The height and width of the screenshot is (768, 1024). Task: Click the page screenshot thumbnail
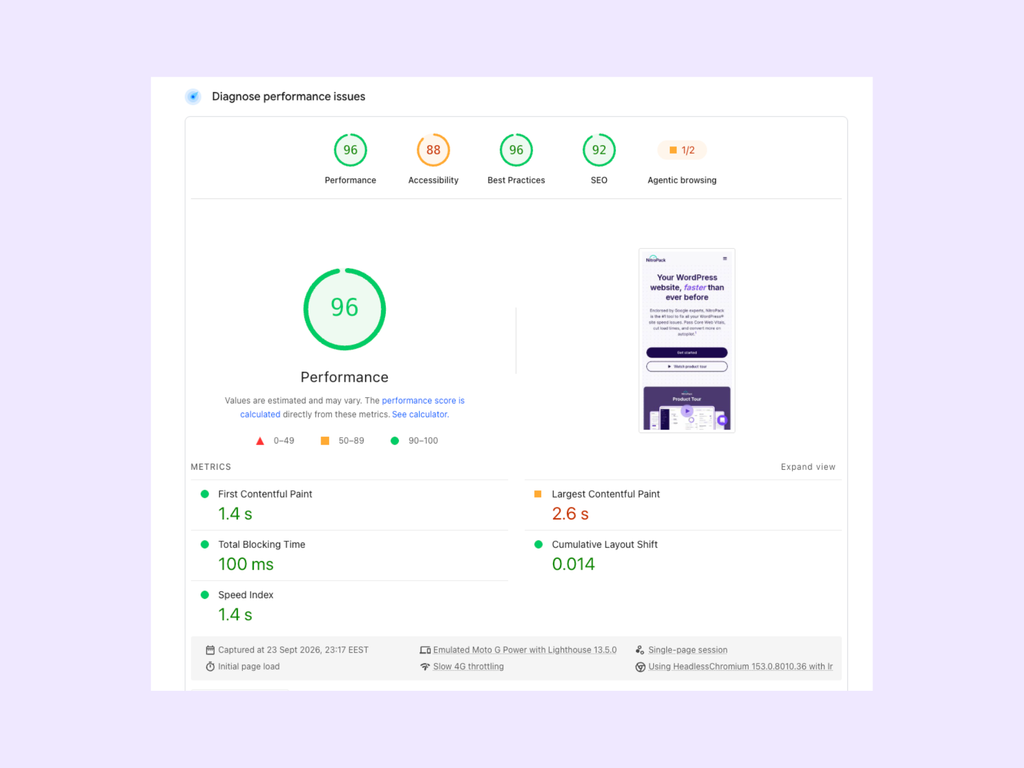coord(686,340)
